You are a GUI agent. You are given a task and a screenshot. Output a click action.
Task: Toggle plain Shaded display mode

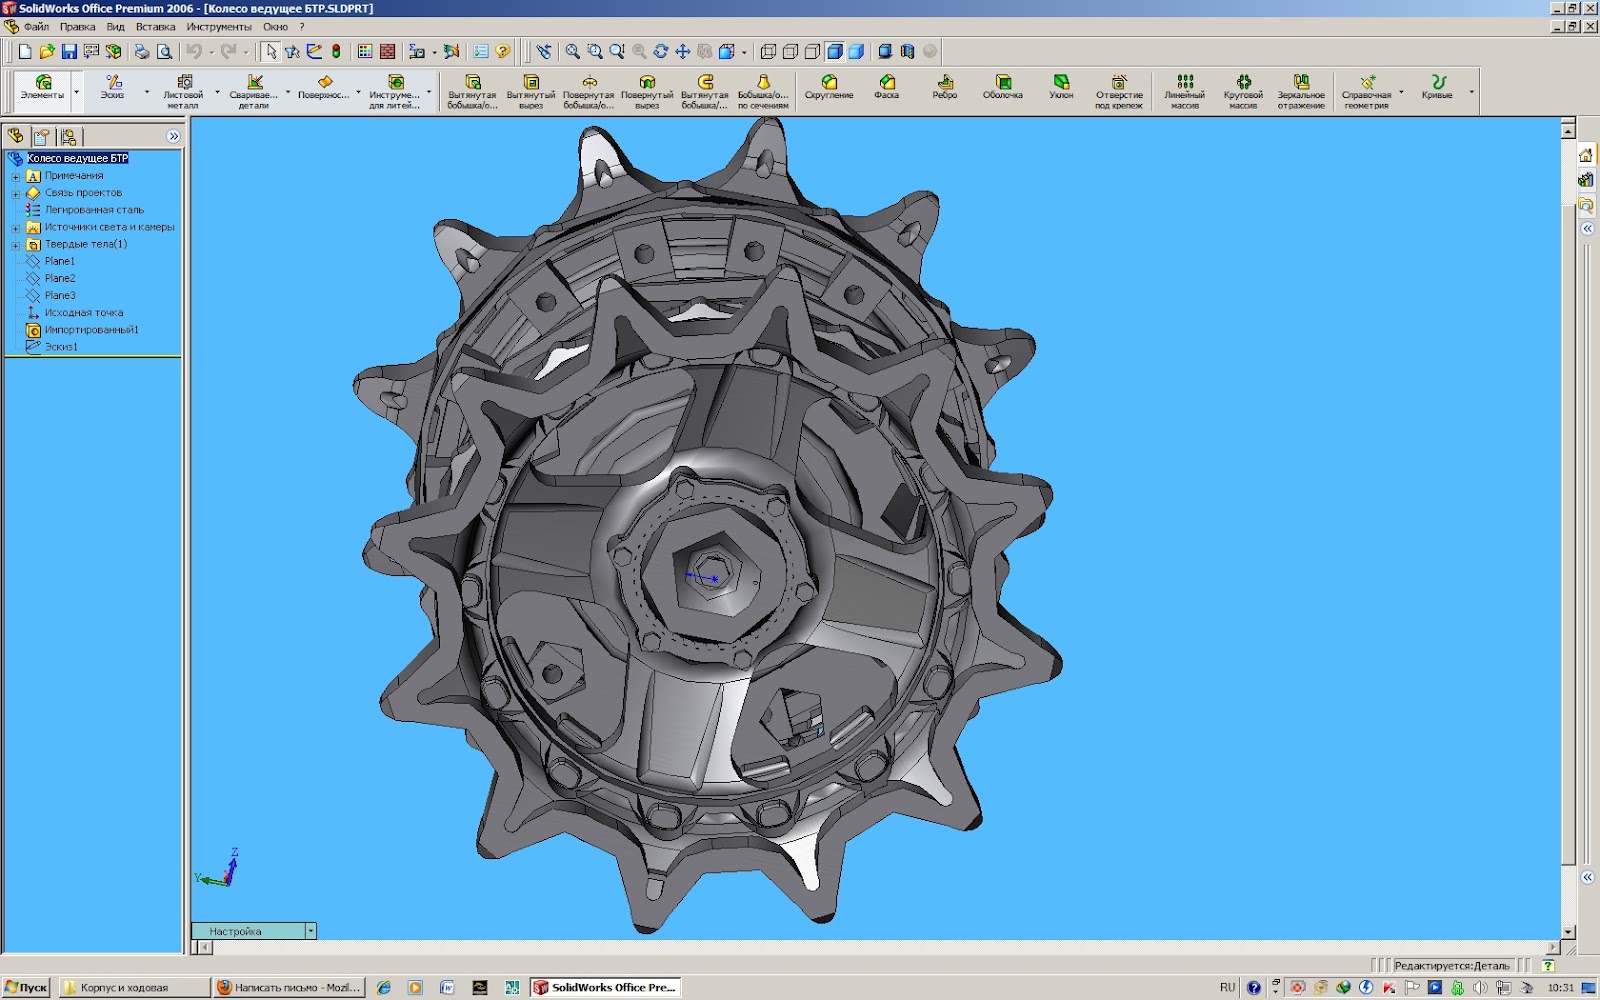point(856,51)
